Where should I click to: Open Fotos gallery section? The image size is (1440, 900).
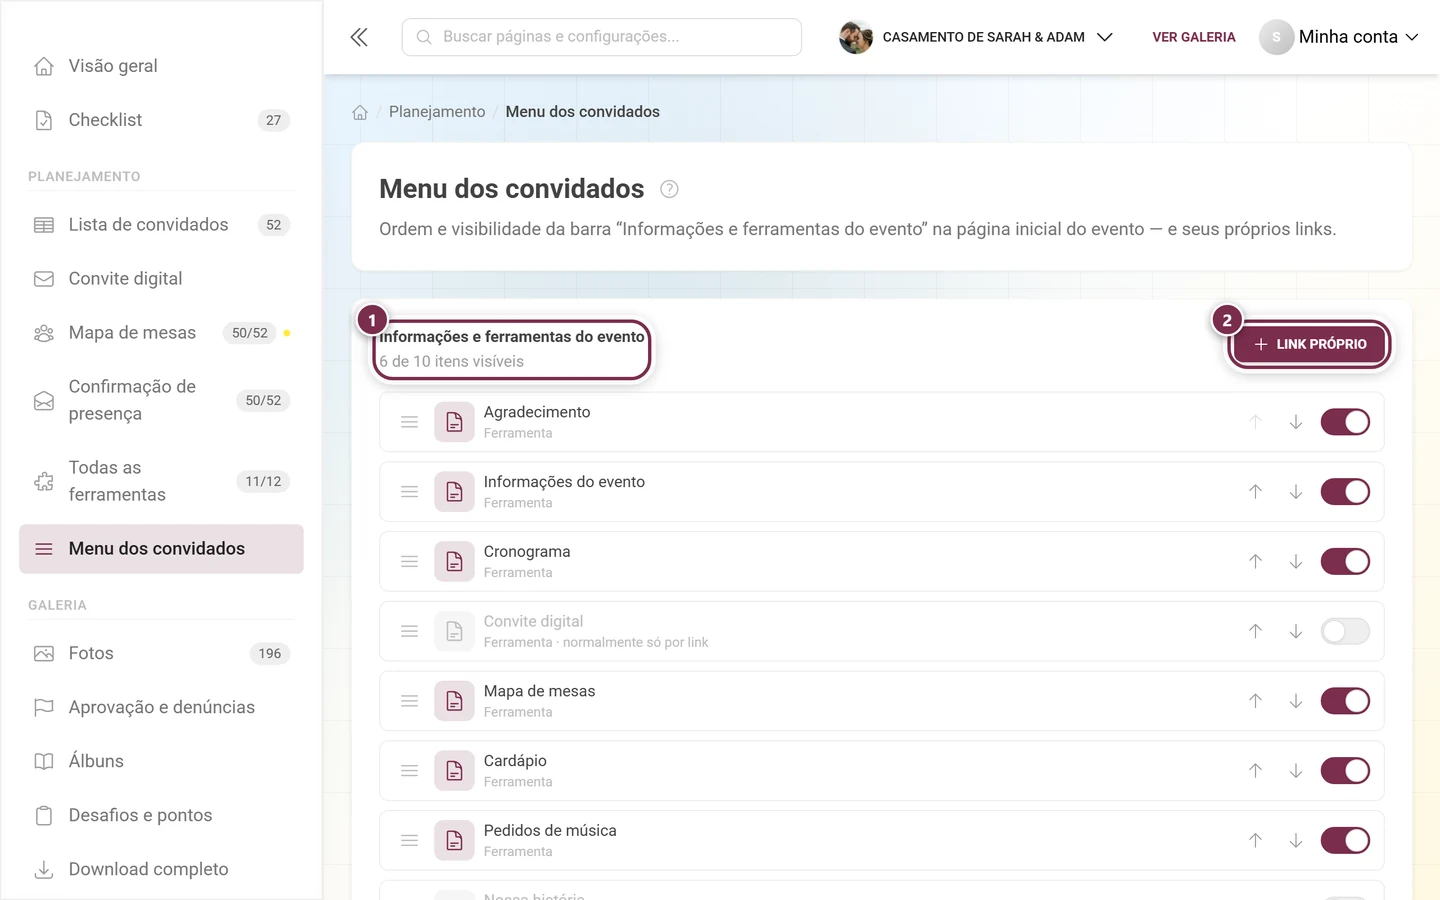click(x=161, y=653)
